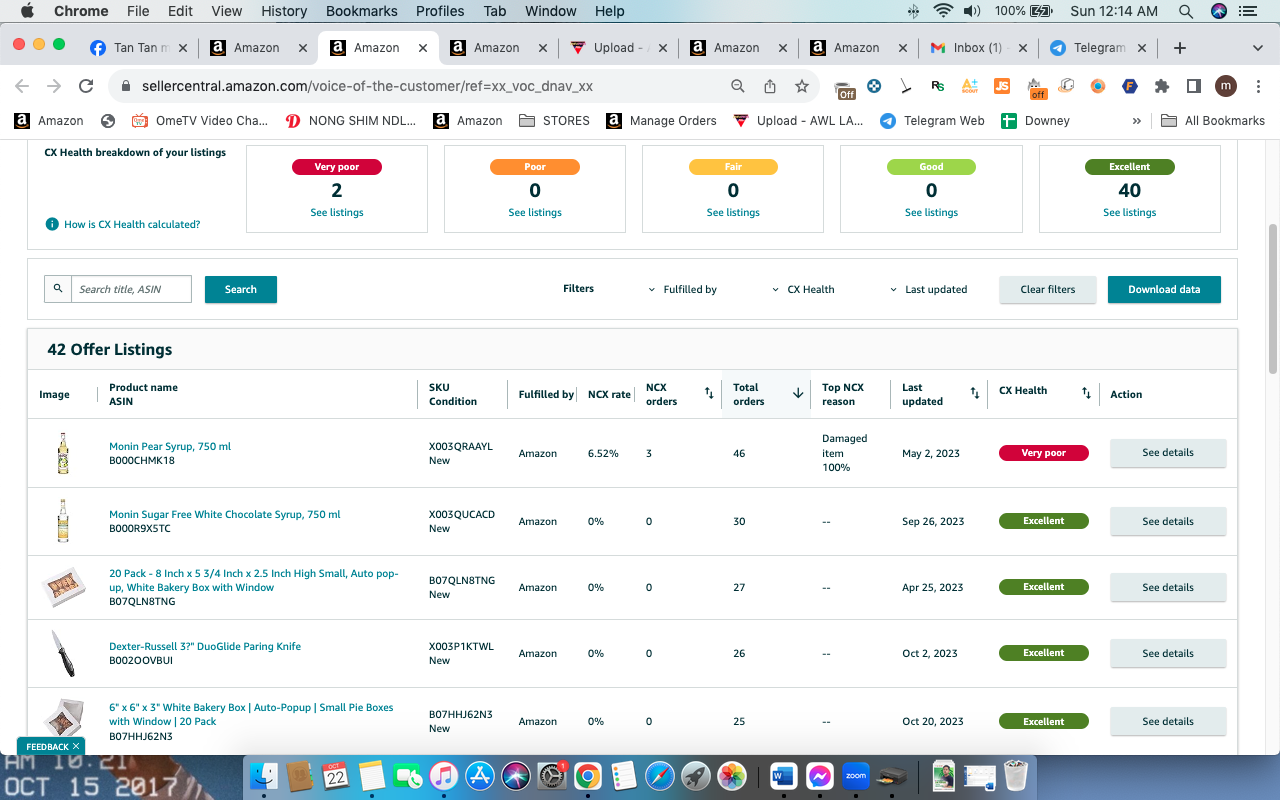
Task: Open System Preferences in the Dock
Action: pos(552,775)
